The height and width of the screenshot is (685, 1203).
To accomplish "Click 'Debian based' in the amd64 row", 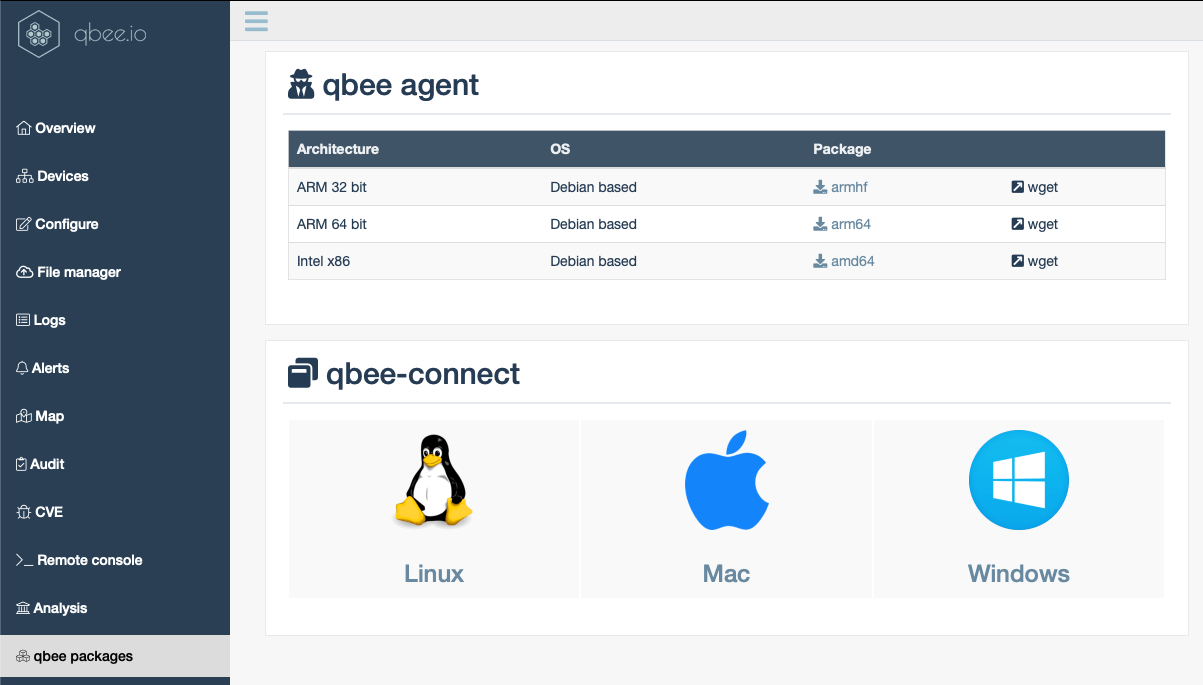I will 594,261.
